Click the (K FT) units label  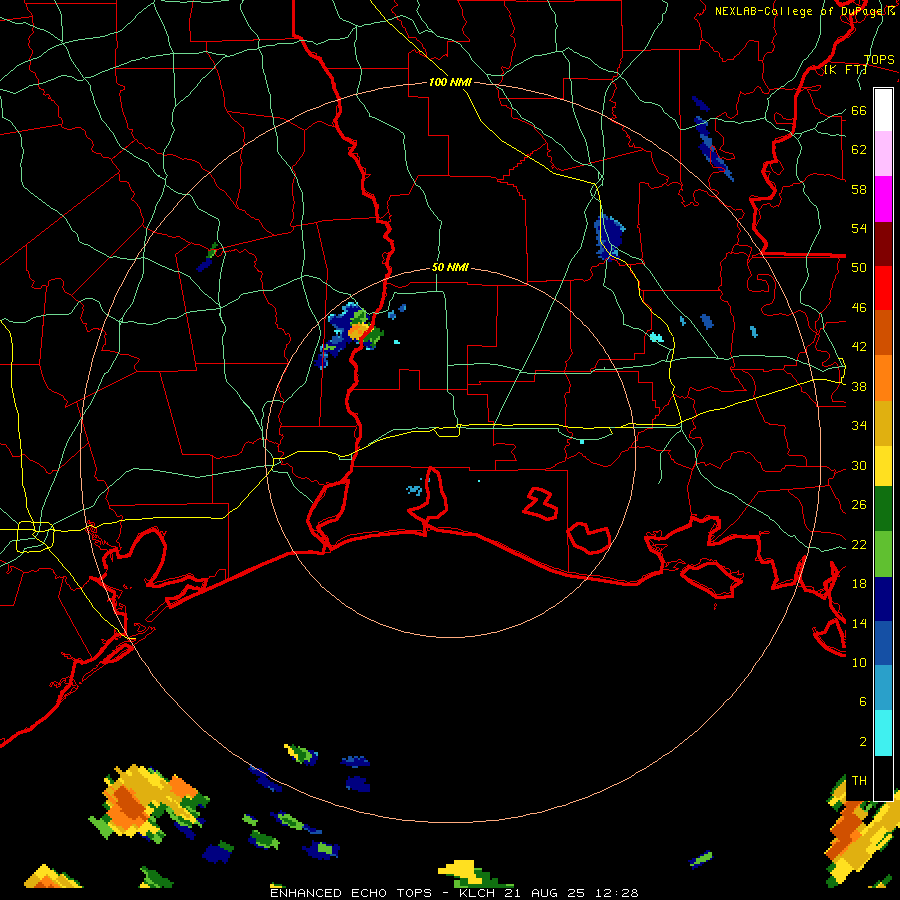(845, 69)
